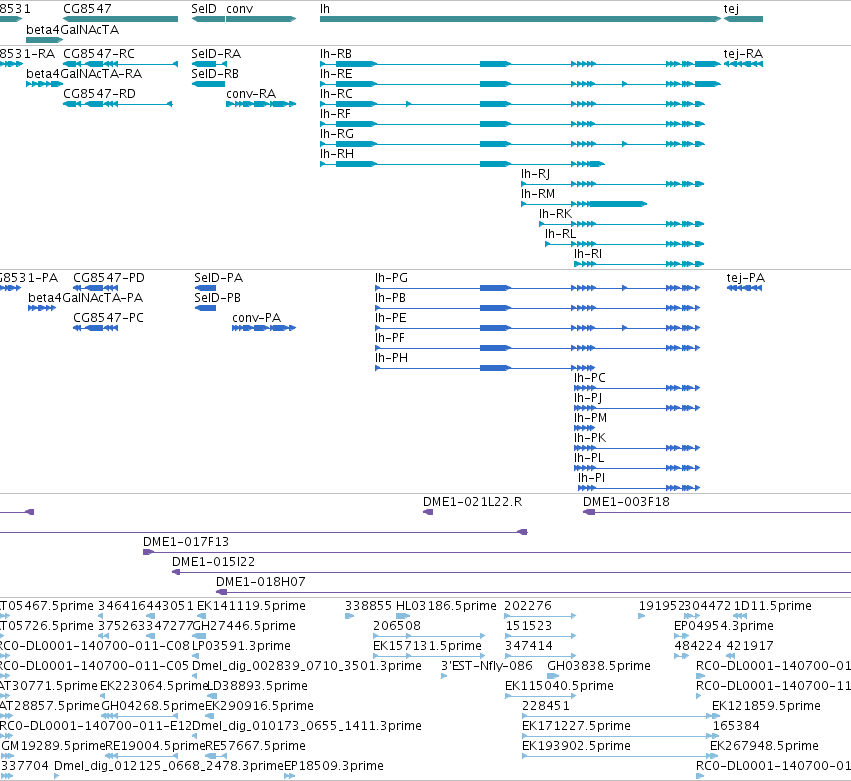Click transcript SelD-RB label

[x=215, y=74]
